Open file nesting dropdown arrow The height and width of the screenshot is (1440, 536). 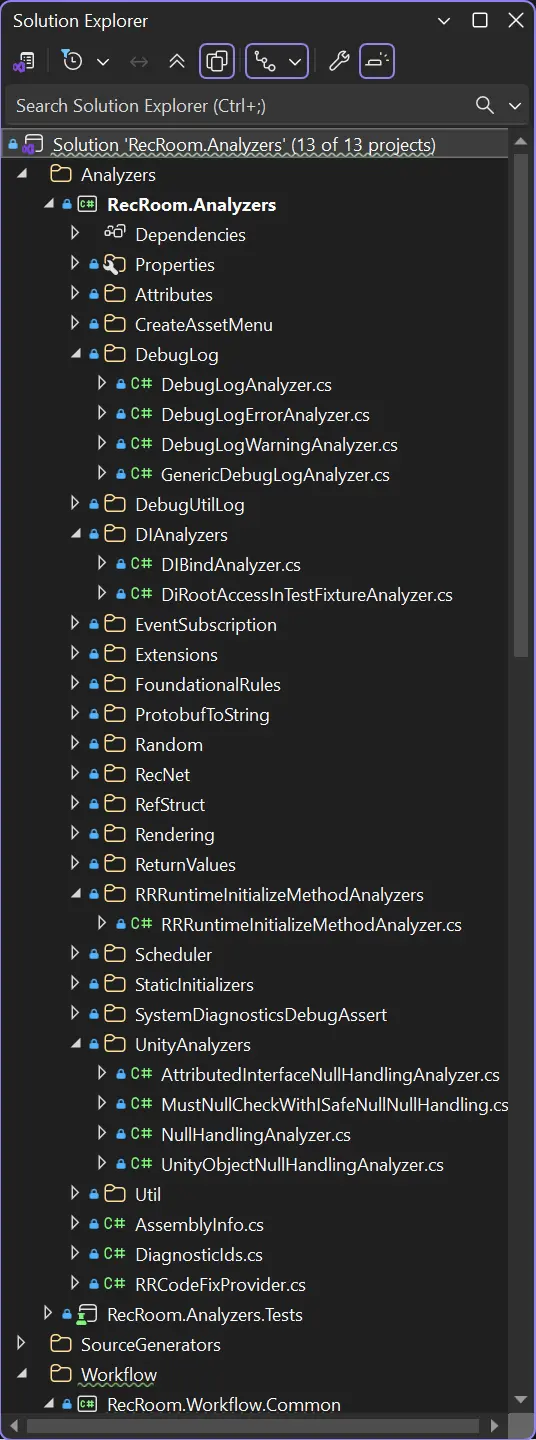[295, 62]
